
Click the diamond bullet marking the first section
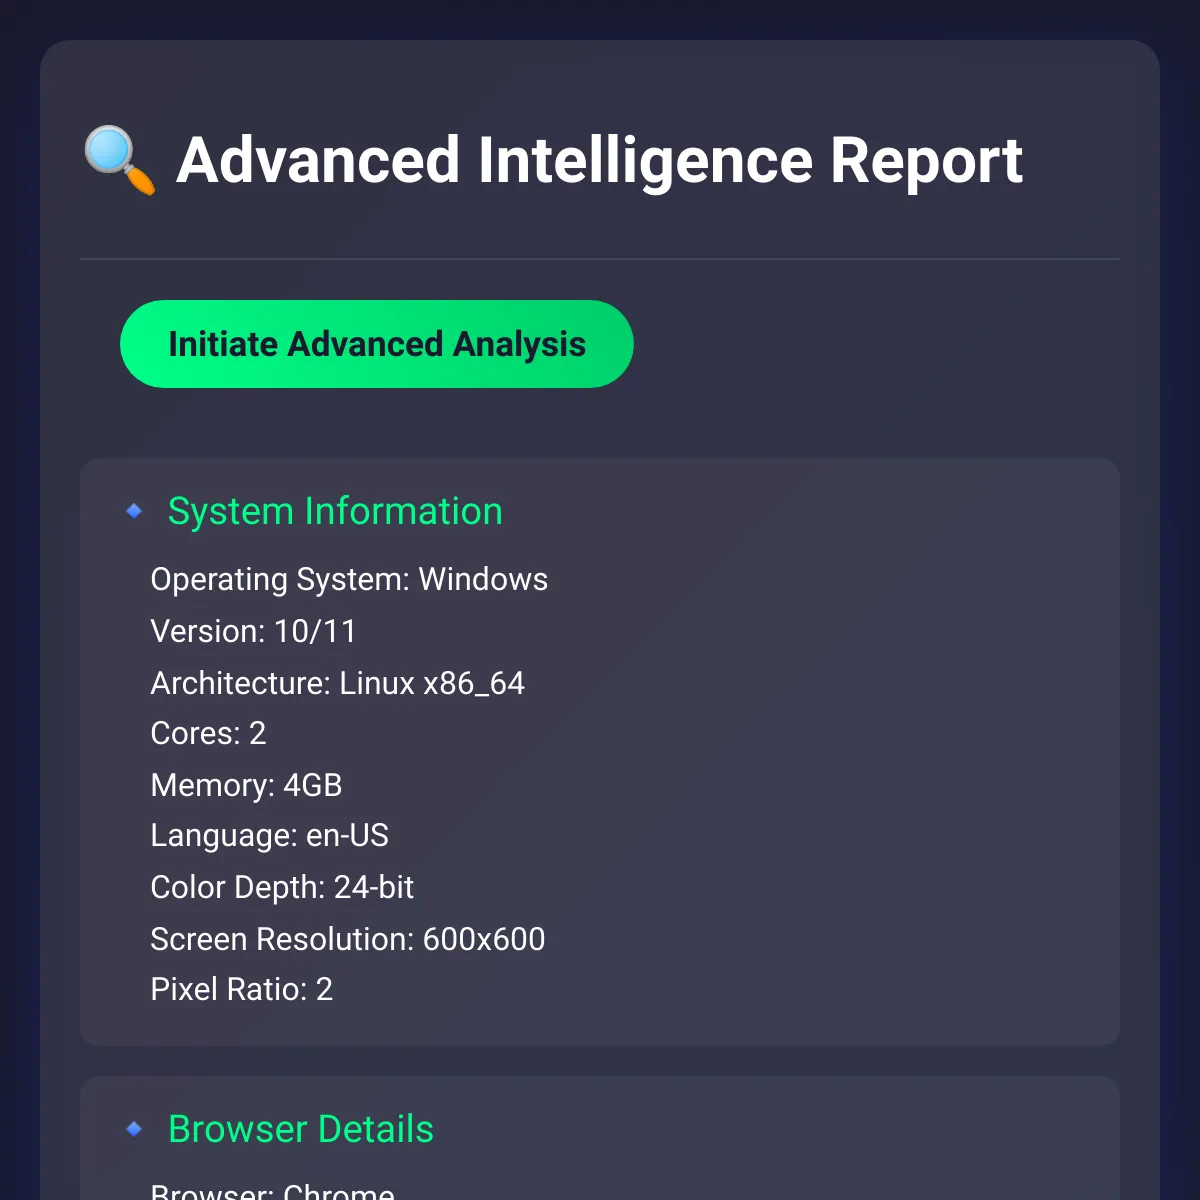pyautogui.click(x=133, y=510)
